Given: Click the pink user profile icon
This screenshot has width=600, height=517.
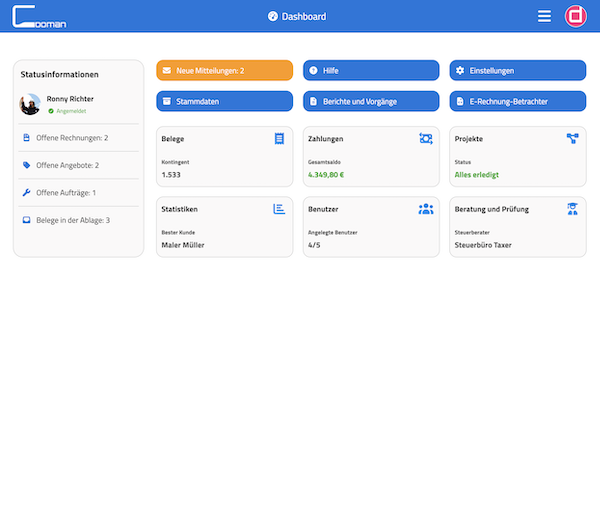Looking at the screenshot, I should click(x=576, y=16).
